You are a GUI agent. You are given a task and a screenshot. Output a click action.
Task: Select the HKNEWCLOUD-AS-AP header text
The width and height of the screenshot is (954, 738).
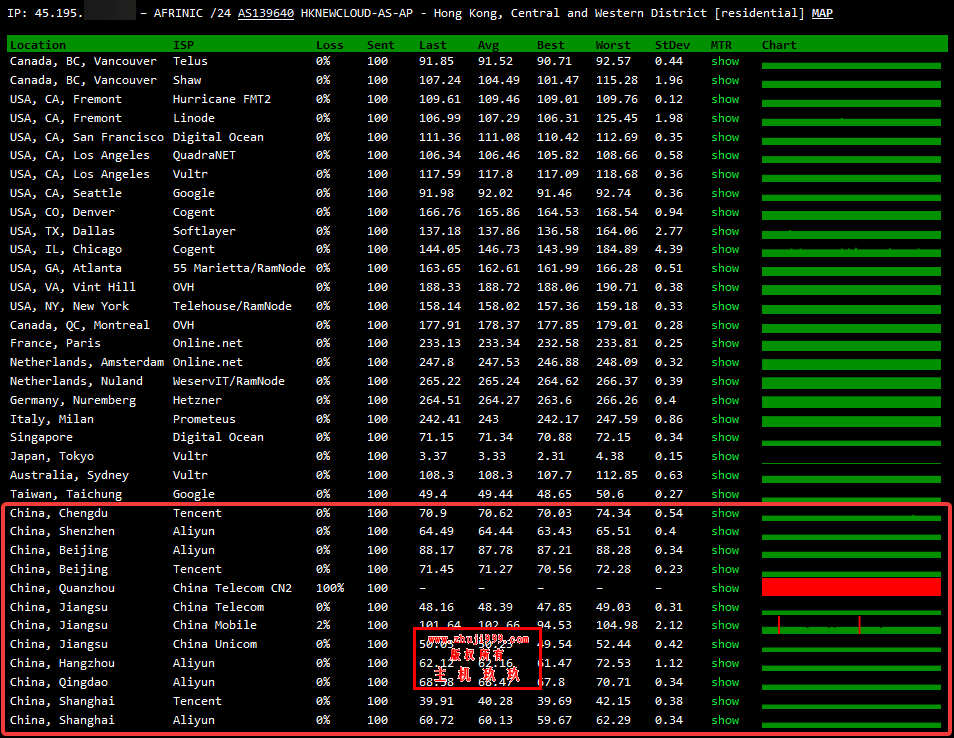tap(357, 13)
